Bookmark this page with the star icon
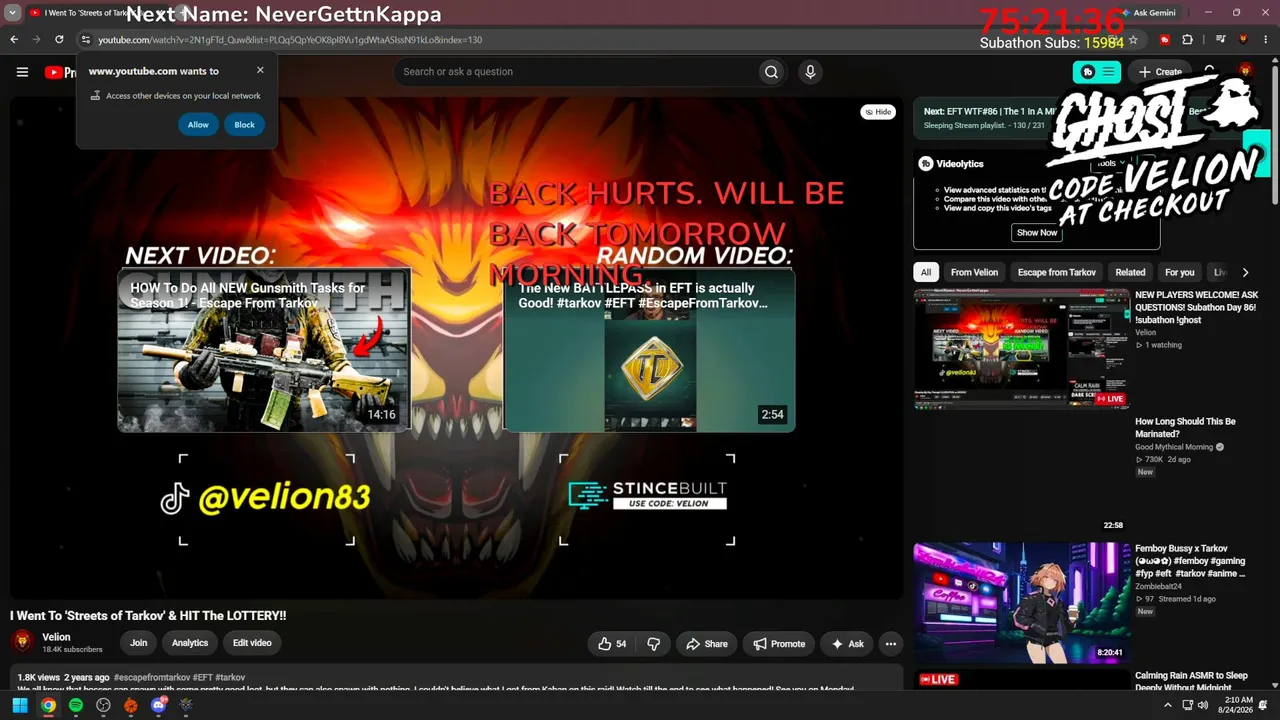Screen dimensions: 1280x720 tap(1133, 40)
